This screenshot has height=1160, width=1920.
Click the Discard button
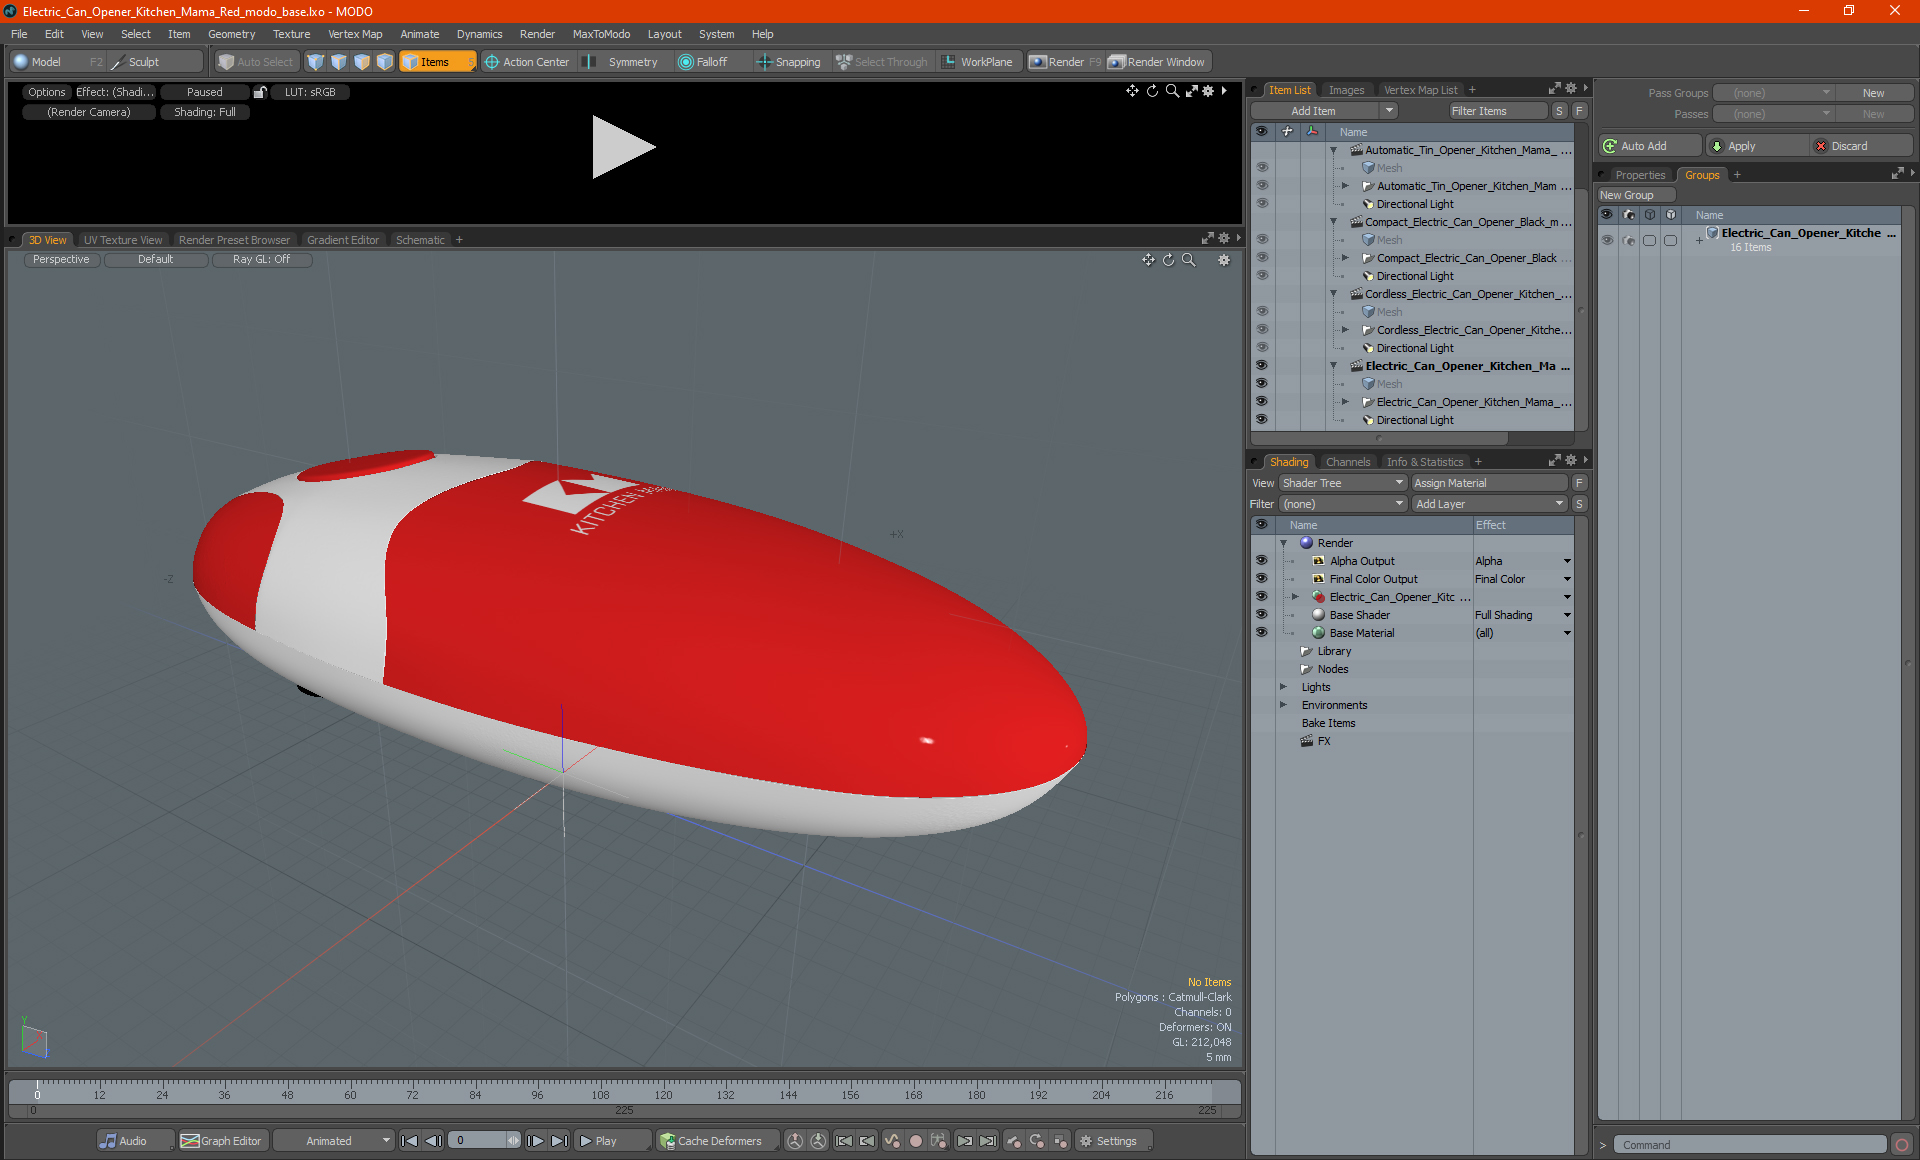(x=1861, y=146)
